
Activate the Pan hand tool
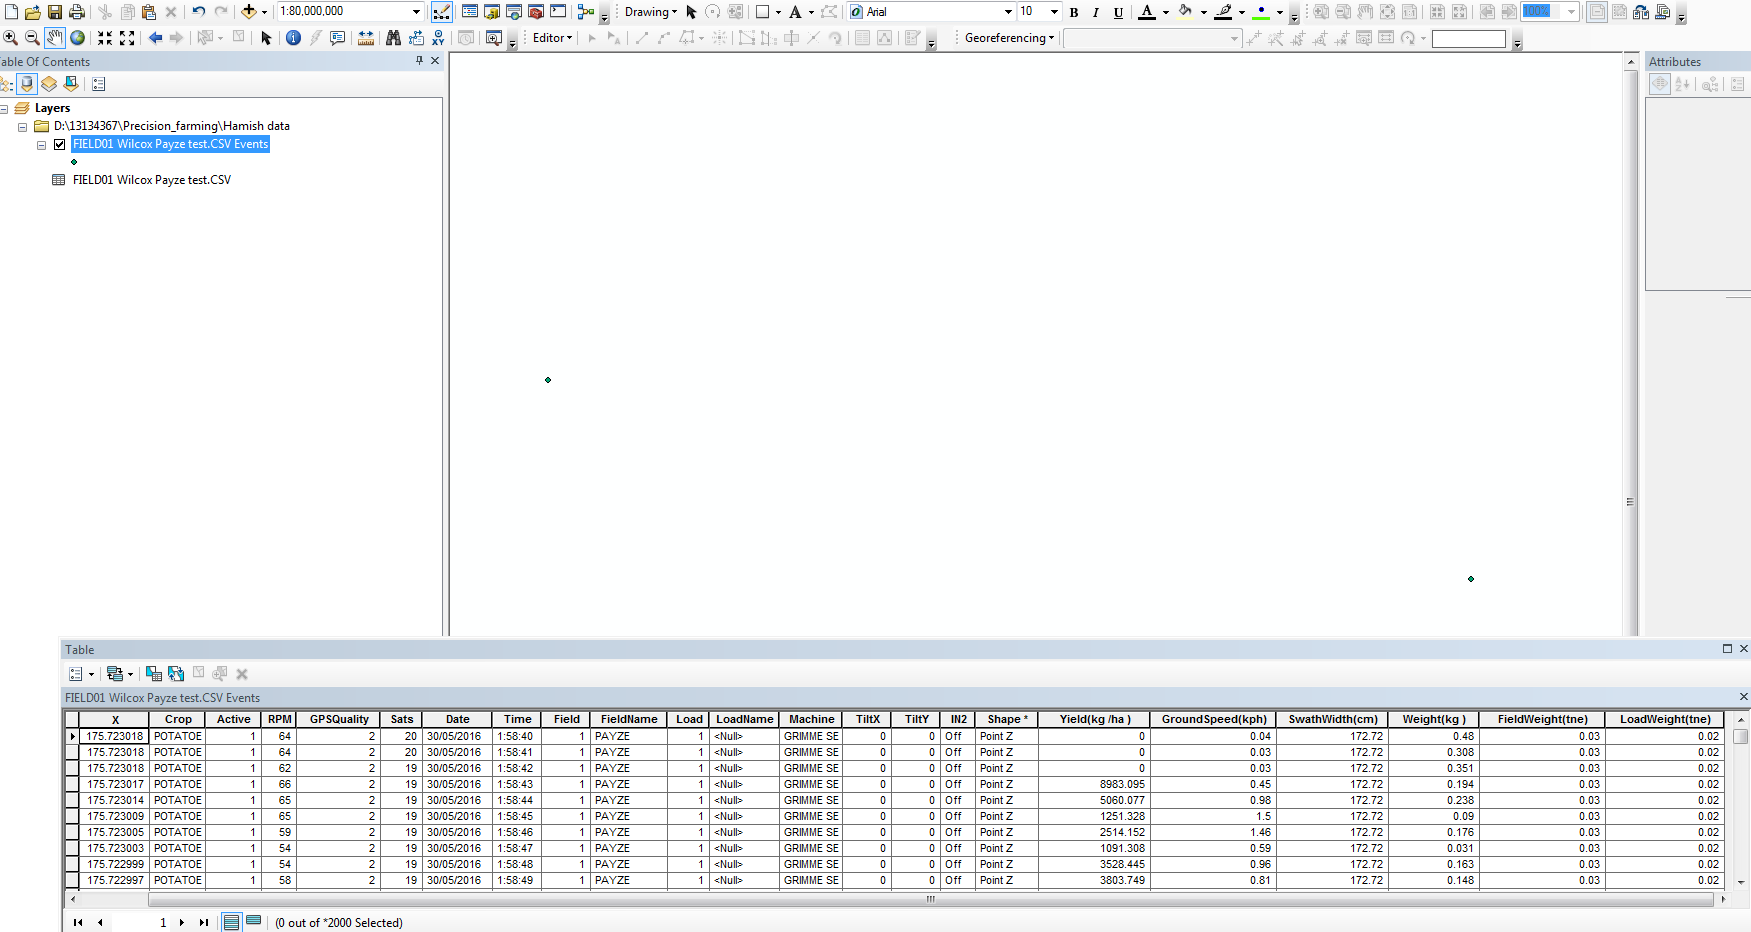(x=54, y=38)
